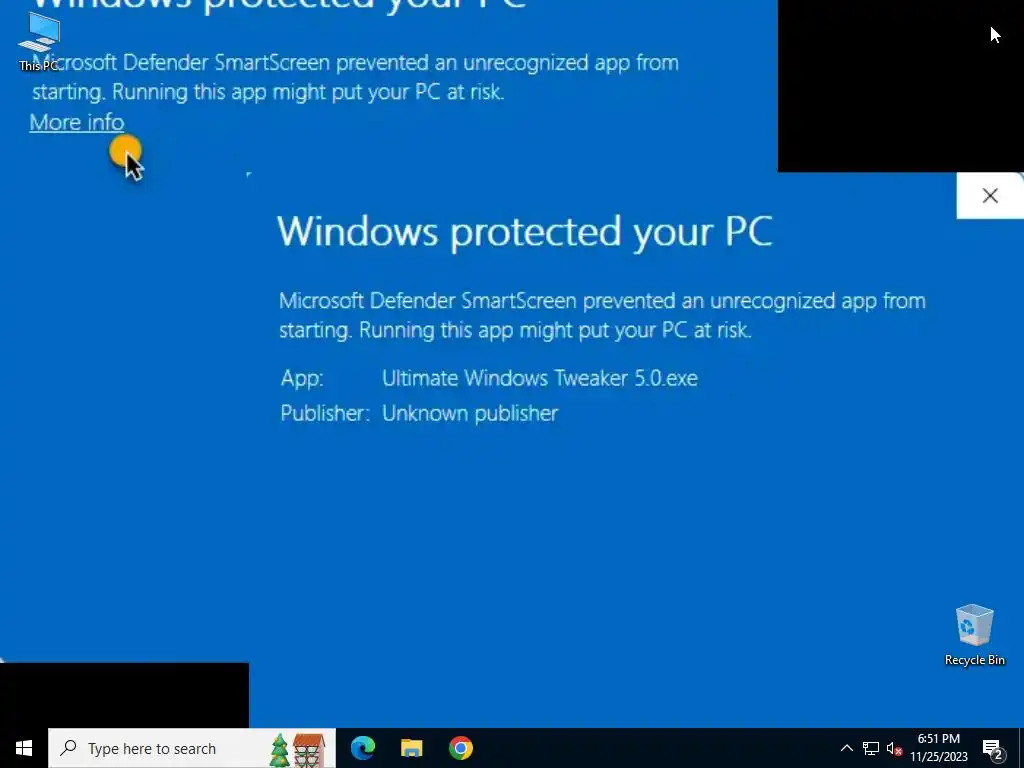
Task: Open the network status tray icon
Action: pyautogui.click(x=871, y=748)
